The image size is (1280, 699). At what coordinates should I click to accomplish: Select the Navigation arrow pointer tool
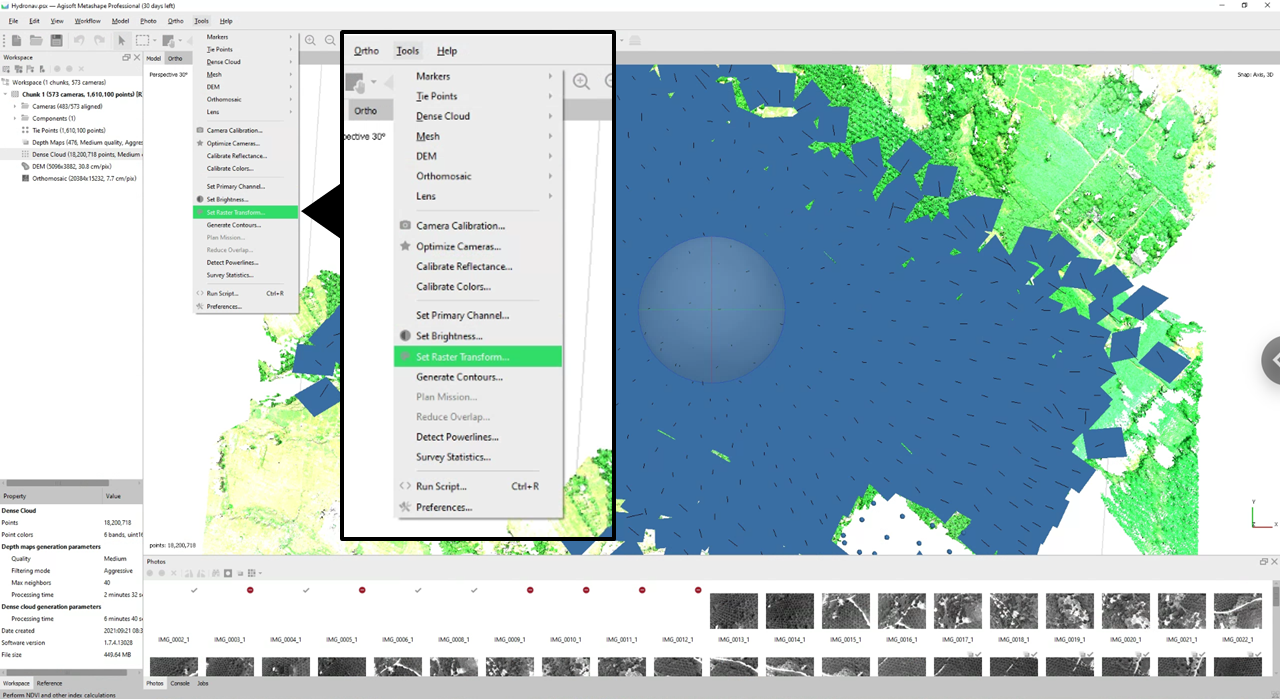122,41
